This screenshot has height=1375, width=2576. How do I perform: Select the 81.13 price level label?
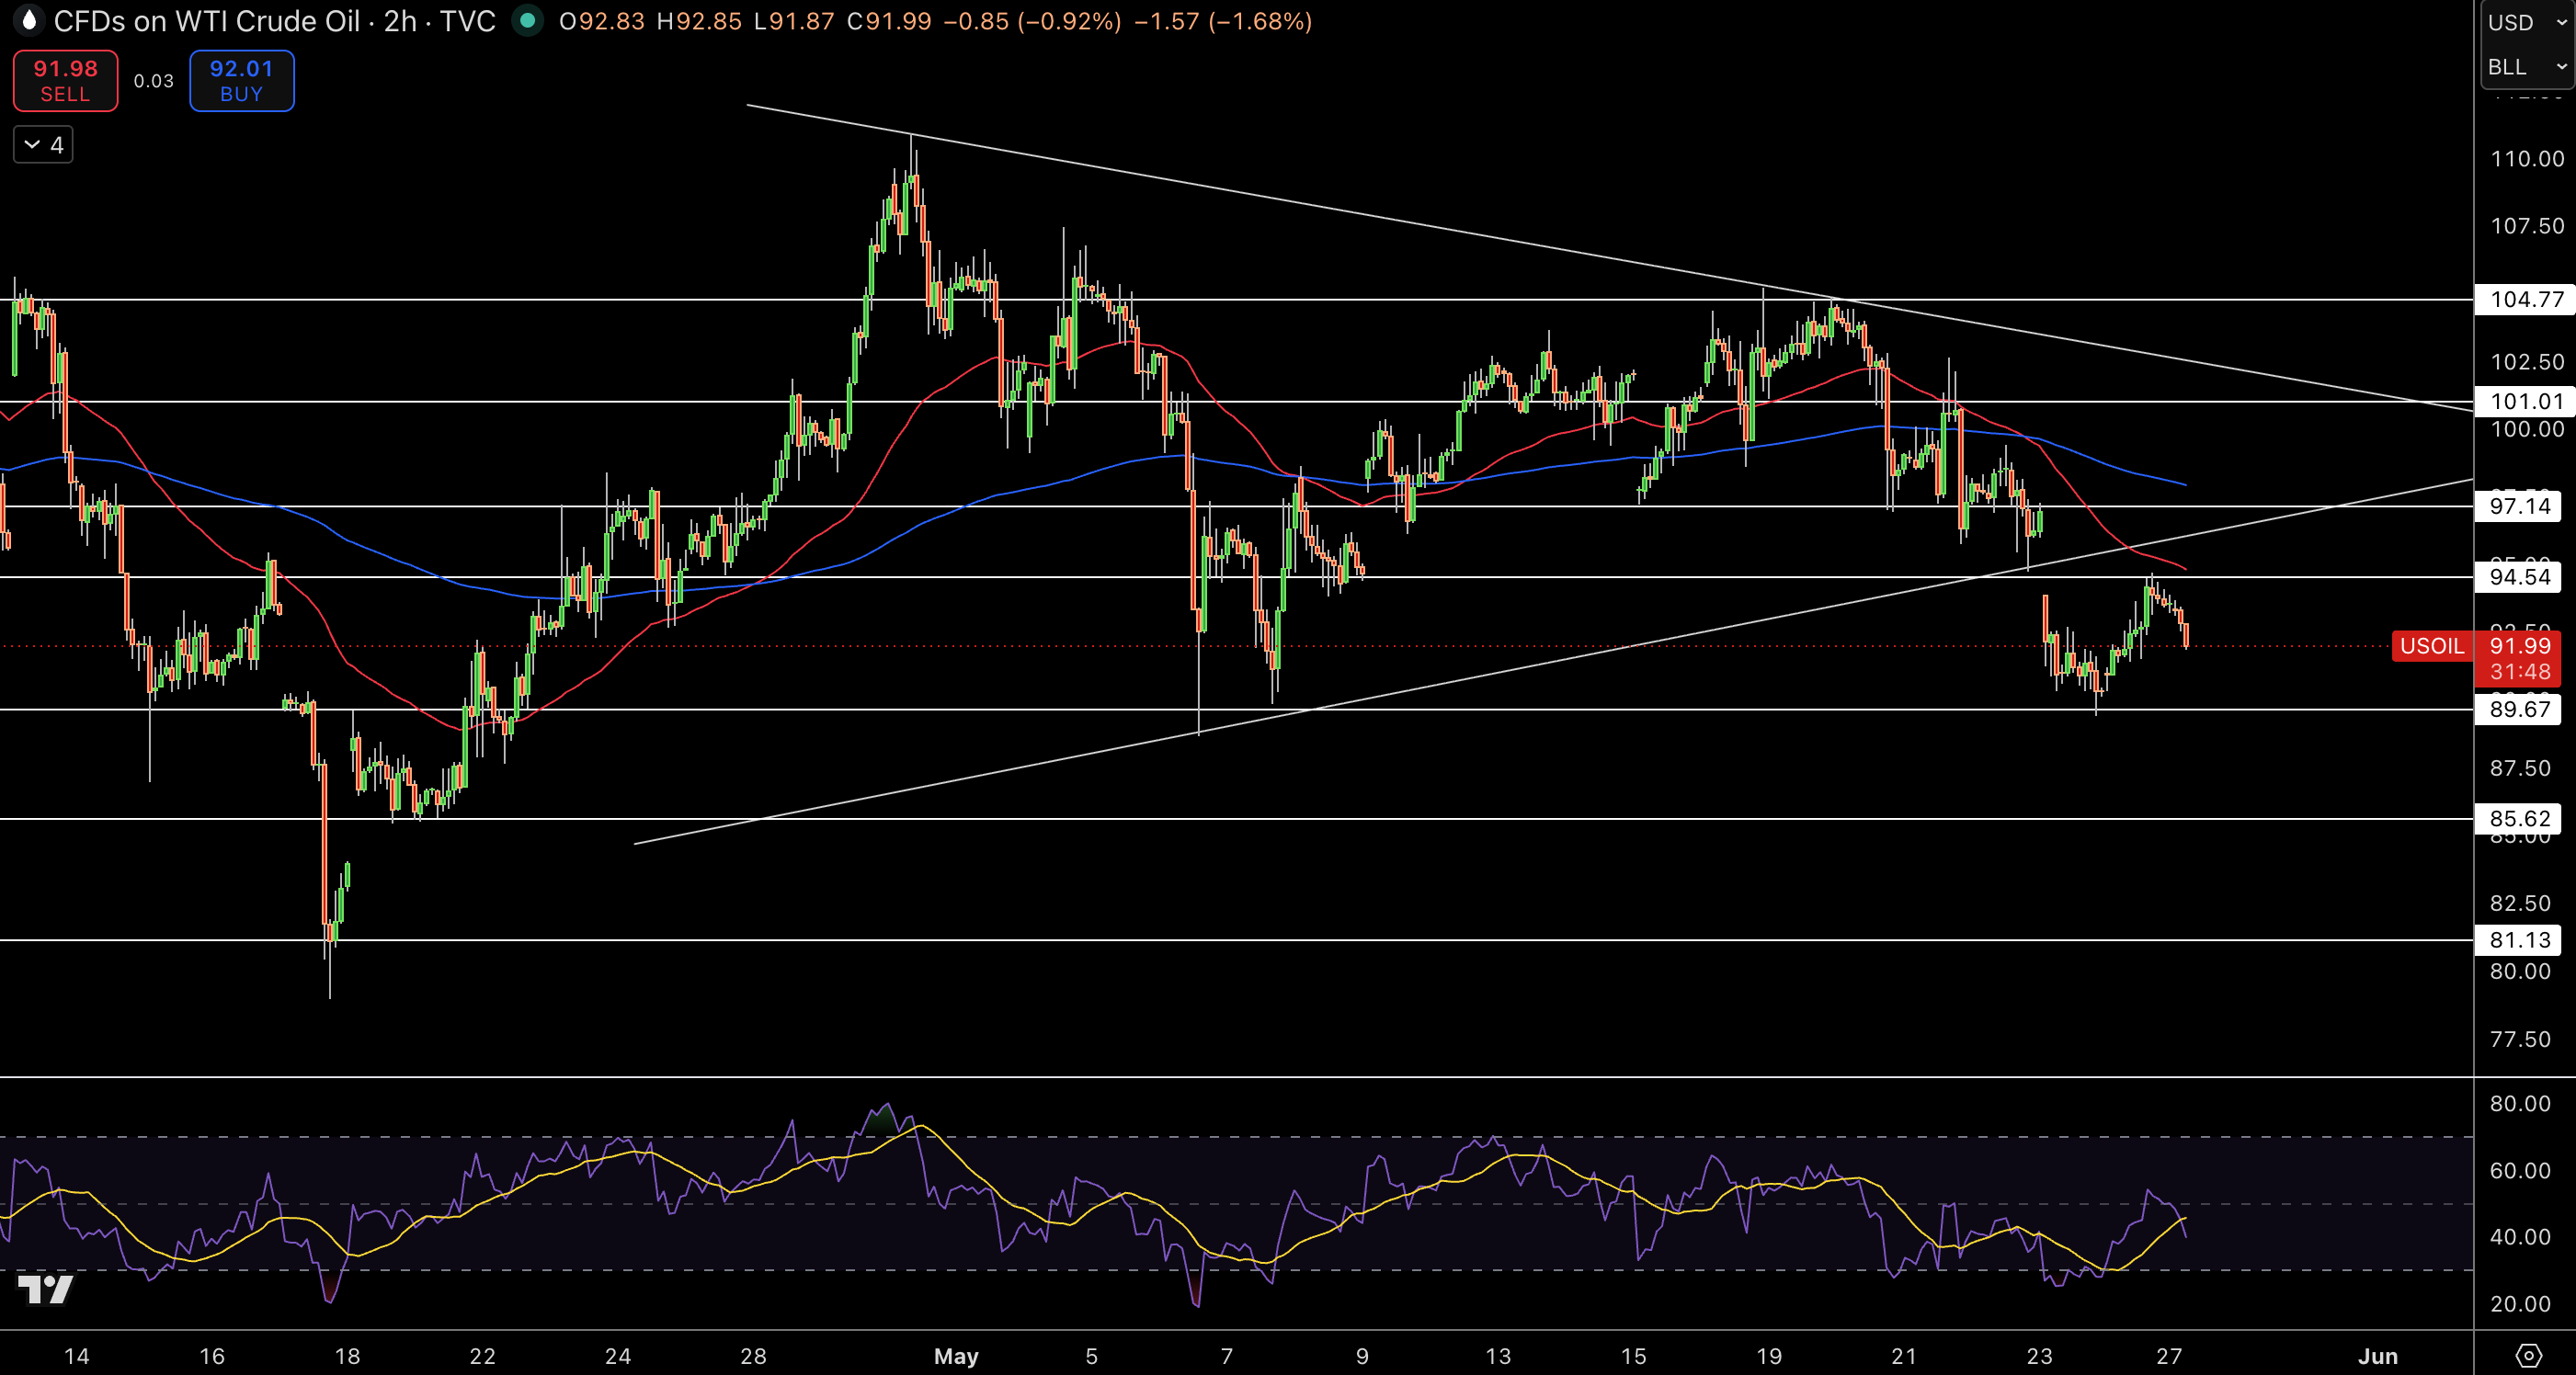pos(2518,939)
